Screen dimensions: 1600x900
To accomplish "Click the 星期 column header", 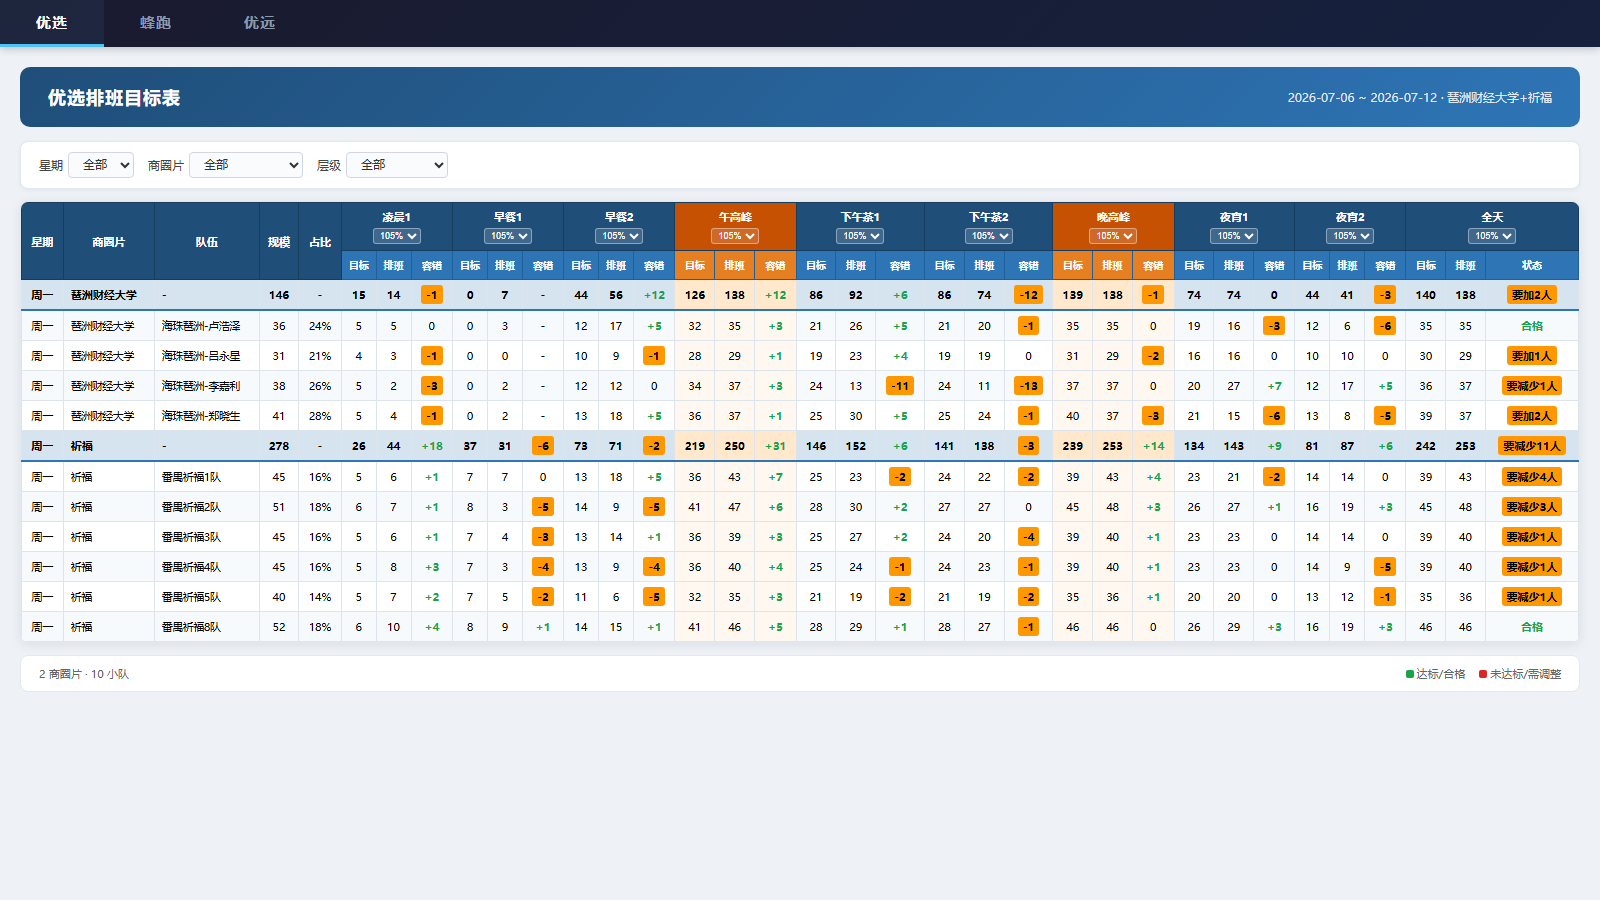I will 42,242.
